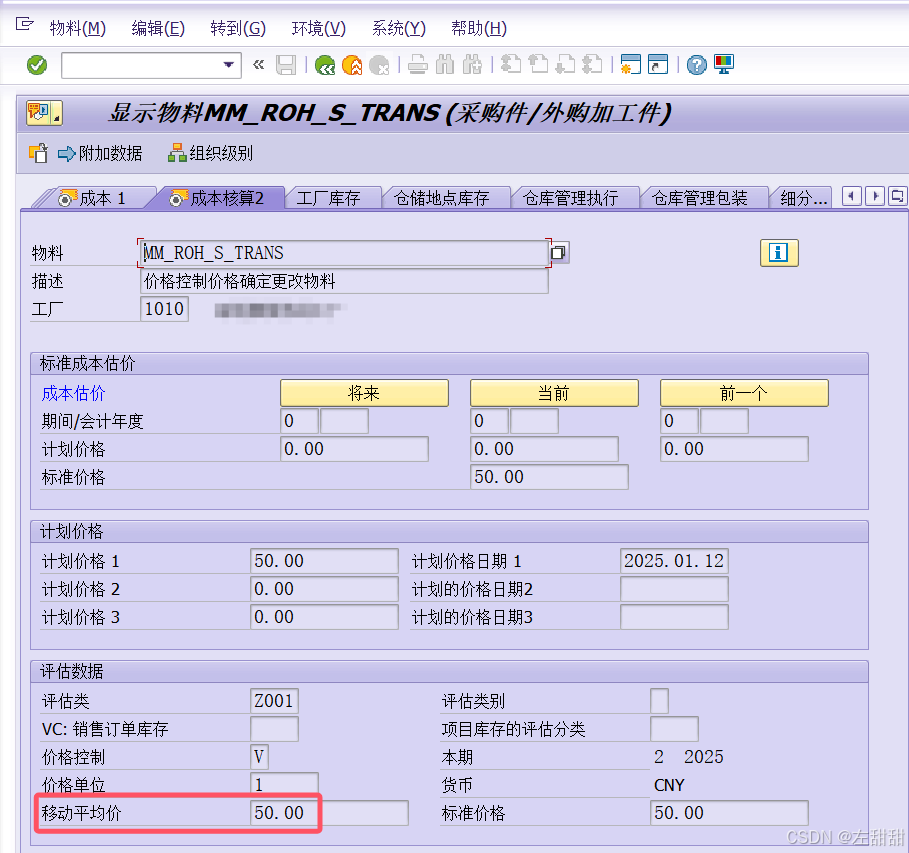This screenshot has width=909, height=853.
Task: Click the 计划价格 2 field
Action: coord(324,589)
